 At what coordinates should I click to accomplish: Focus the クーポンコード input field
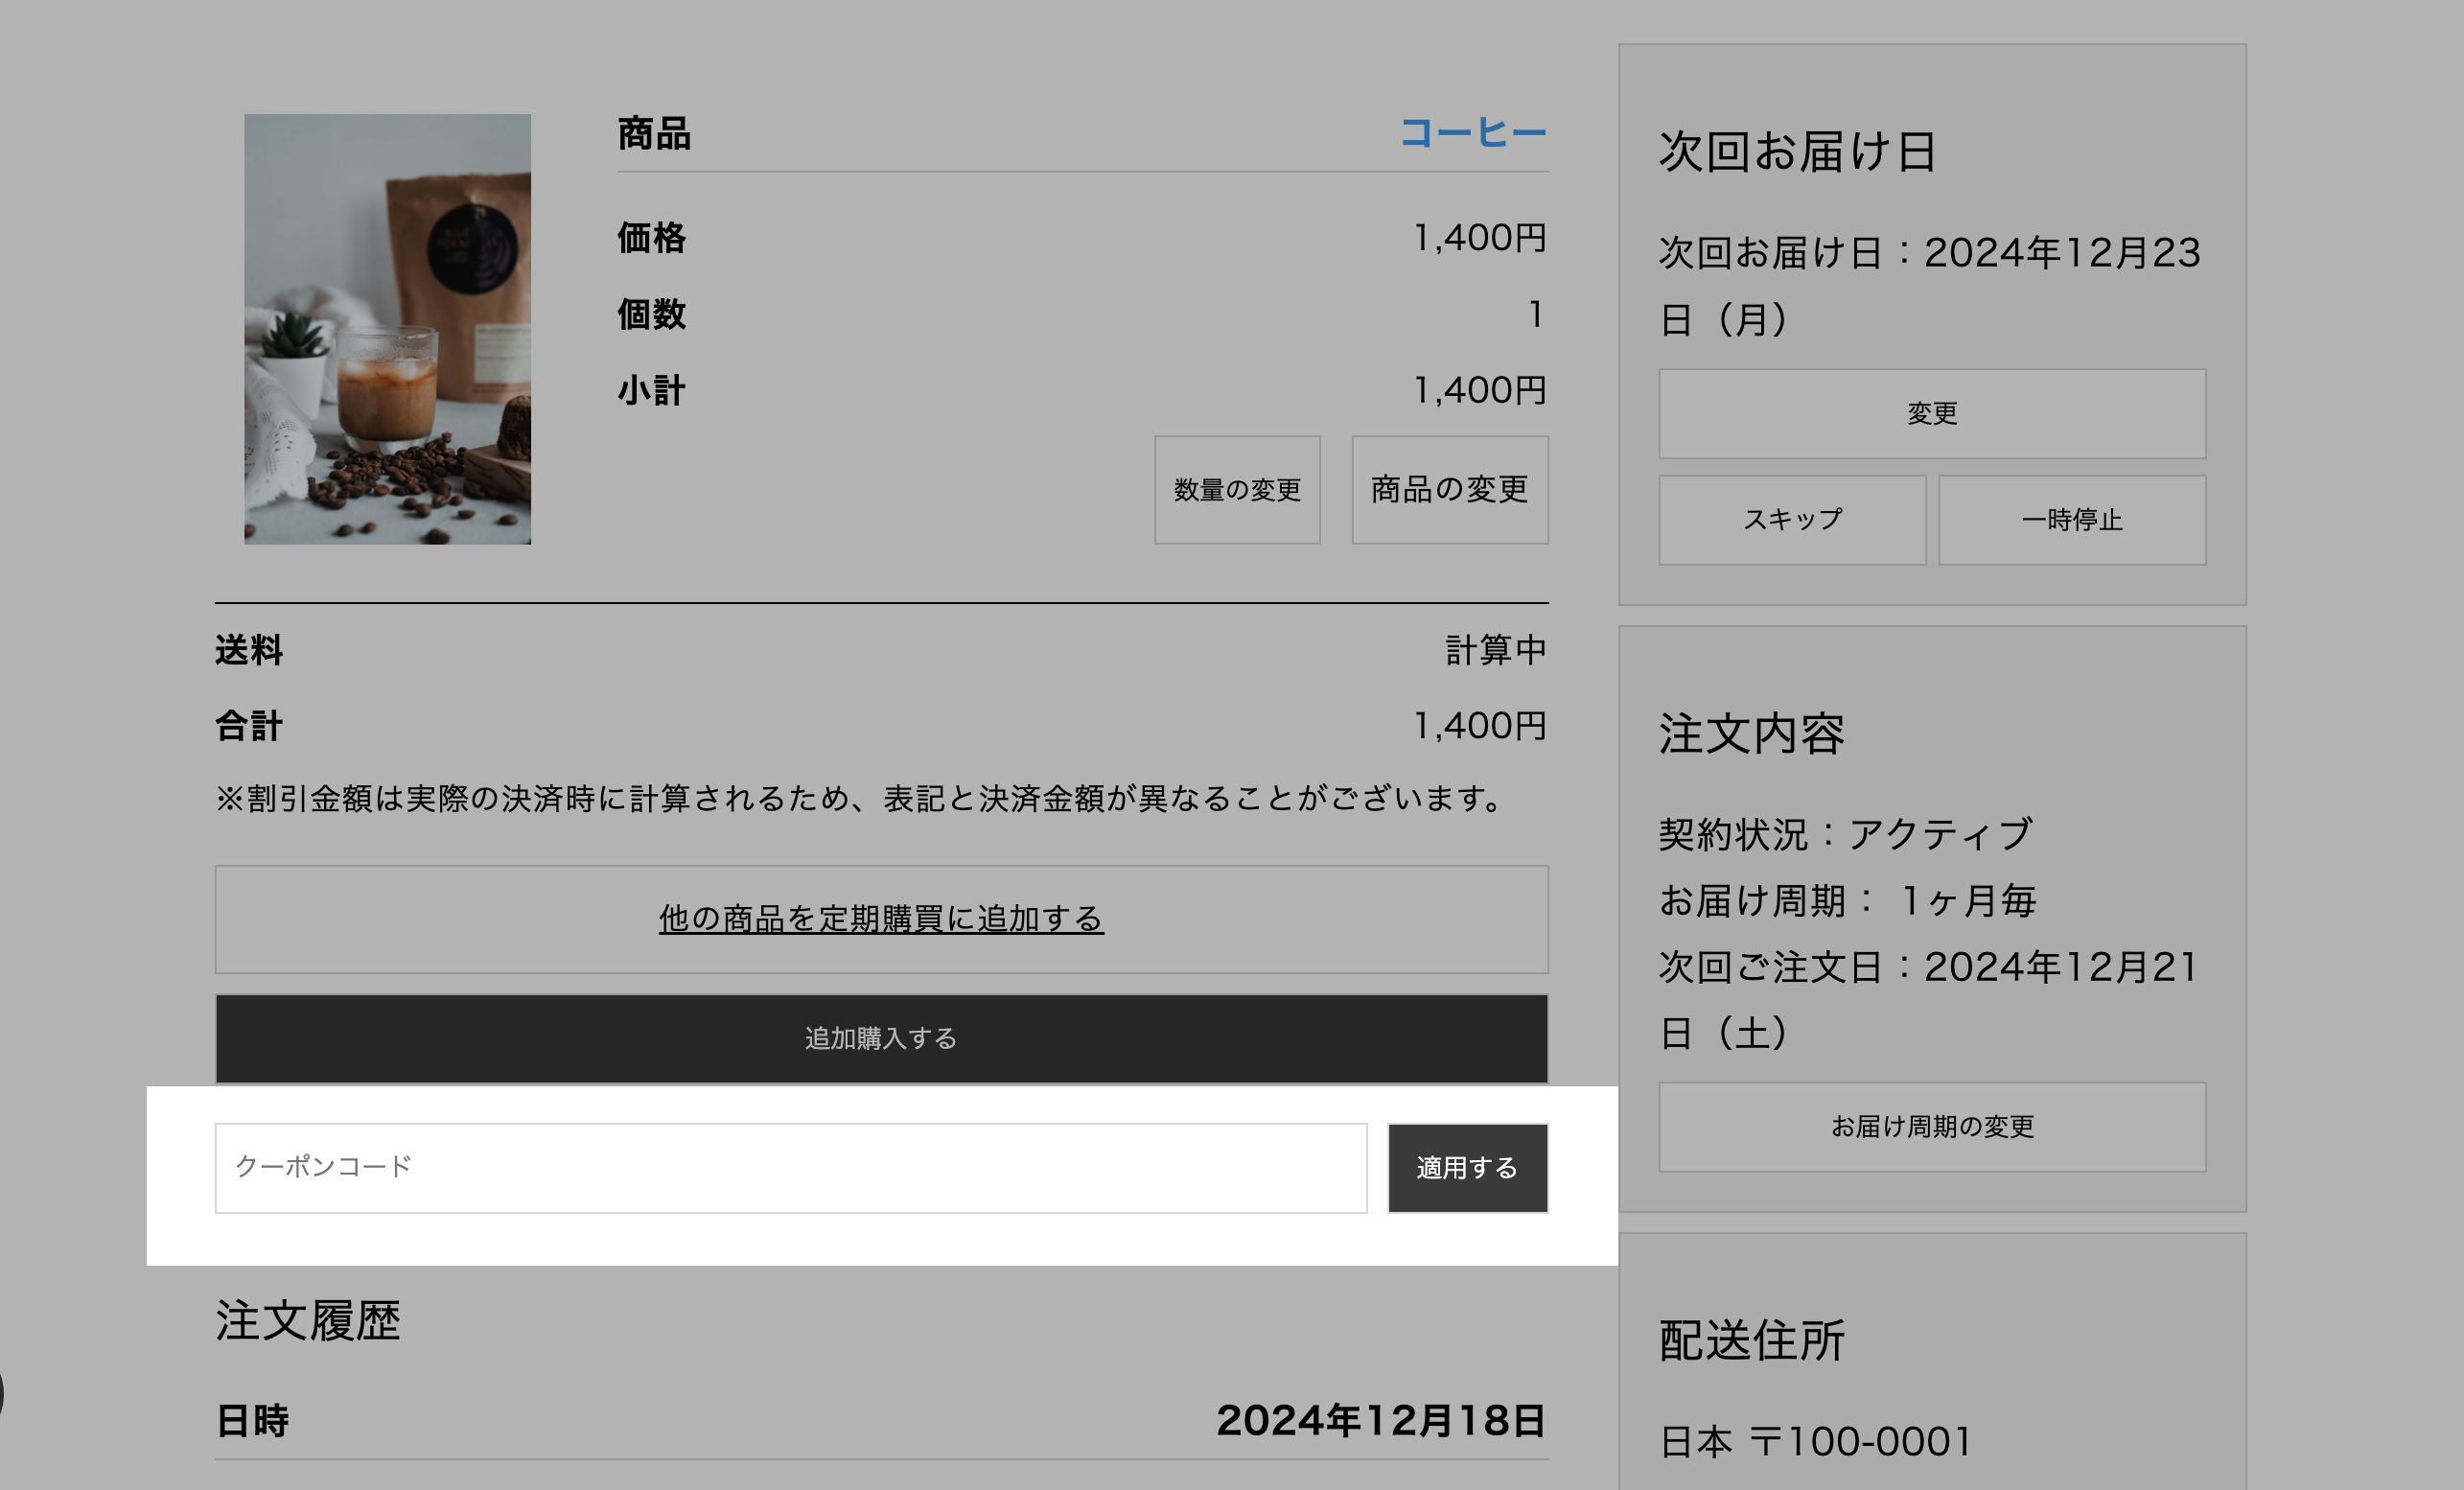(x=790, y=1167)
